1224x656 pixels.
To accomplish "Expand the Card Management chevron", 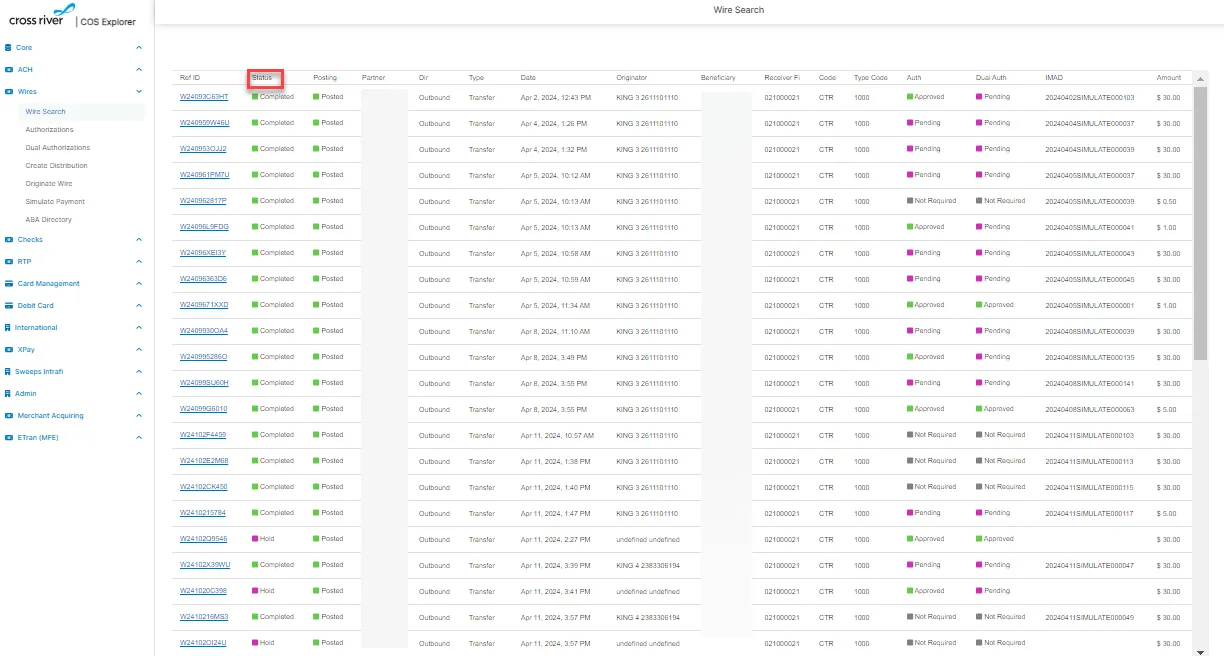I will coord(139,283).
